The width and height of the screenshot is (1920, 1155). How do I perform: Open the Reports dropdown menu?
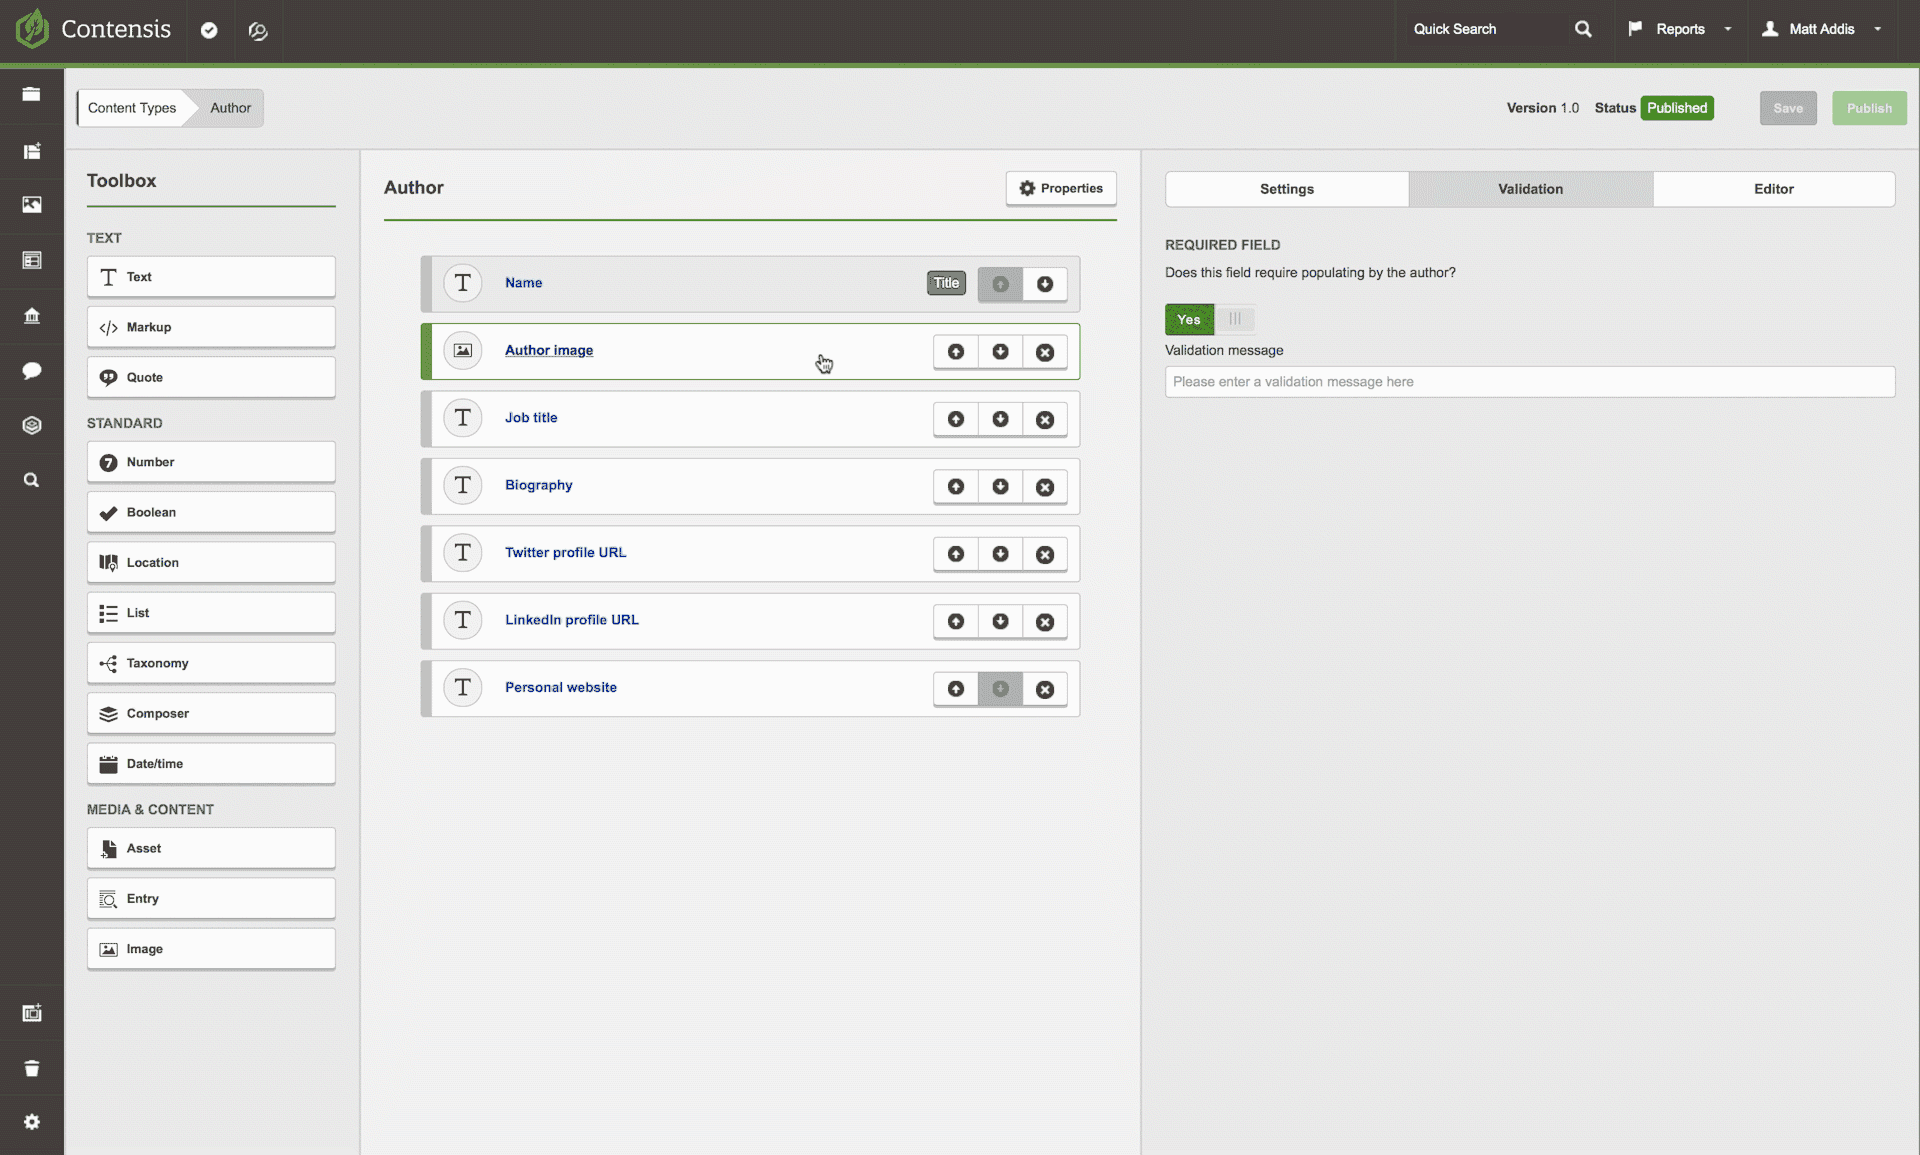tap(1680, 29)
